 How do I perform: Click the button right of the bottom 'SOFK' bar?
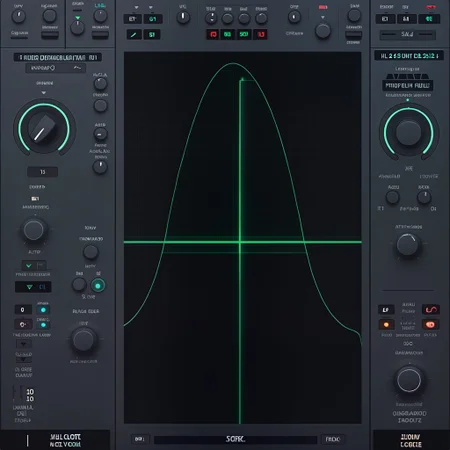coord(333,439)
